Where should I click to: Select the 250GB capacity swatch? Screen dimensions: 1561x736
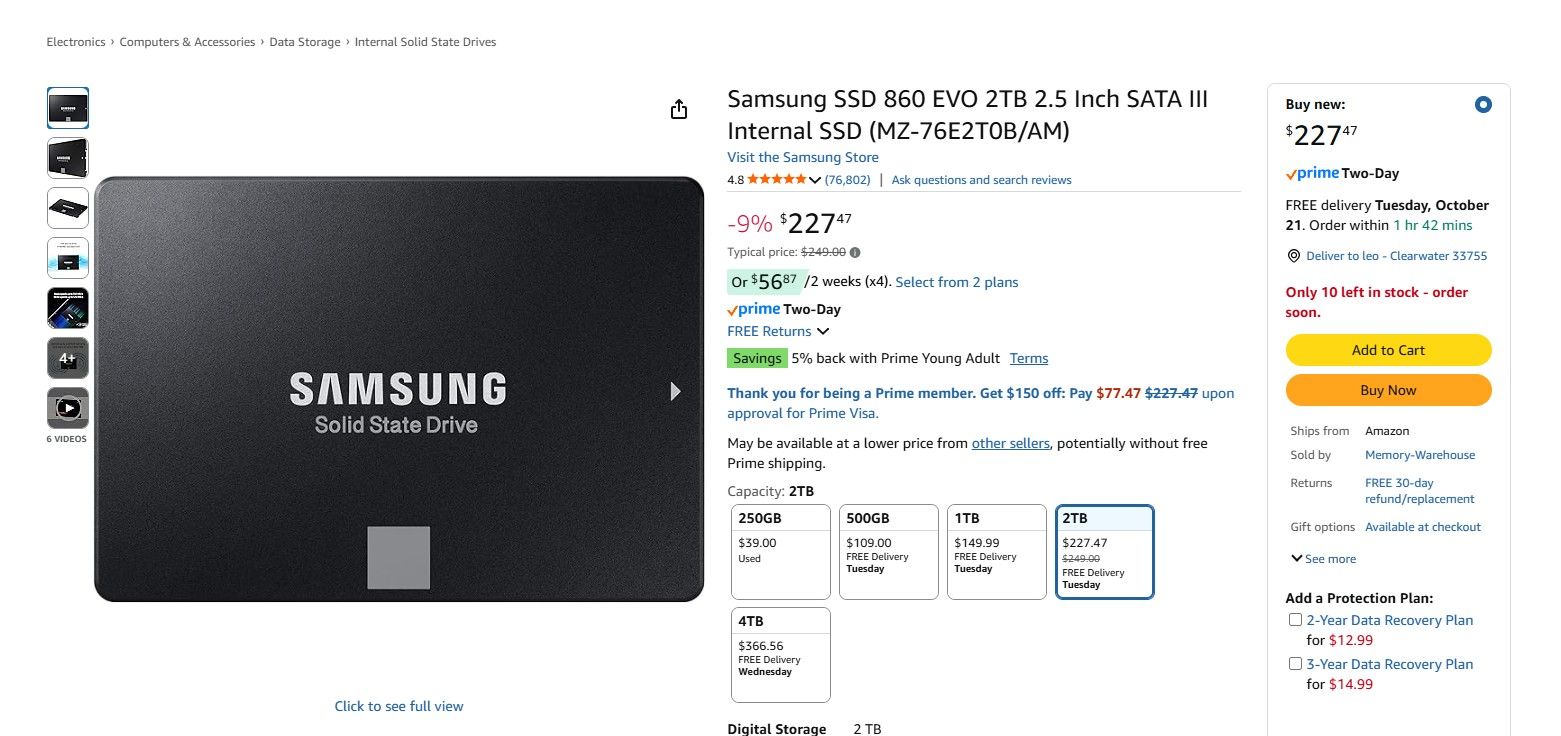pos(780,551)
